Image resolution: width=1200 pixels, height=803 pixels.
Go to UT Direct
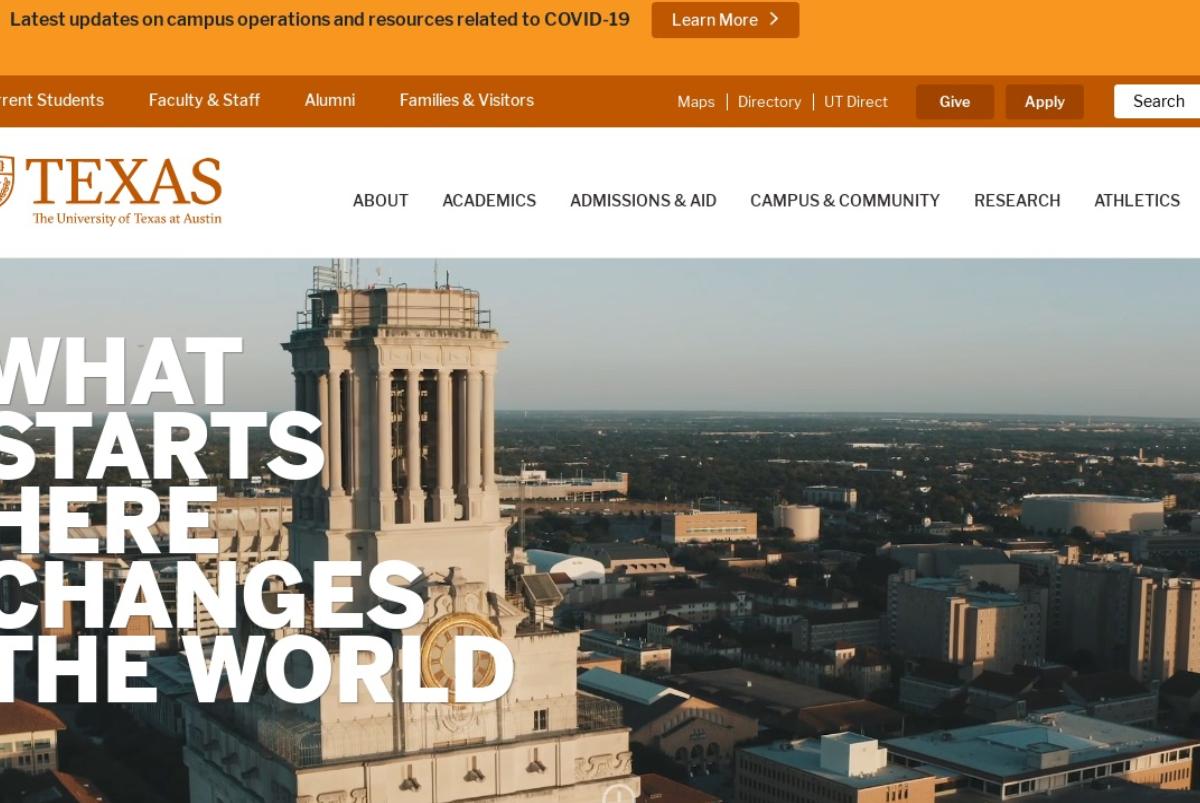click(856, 102)
